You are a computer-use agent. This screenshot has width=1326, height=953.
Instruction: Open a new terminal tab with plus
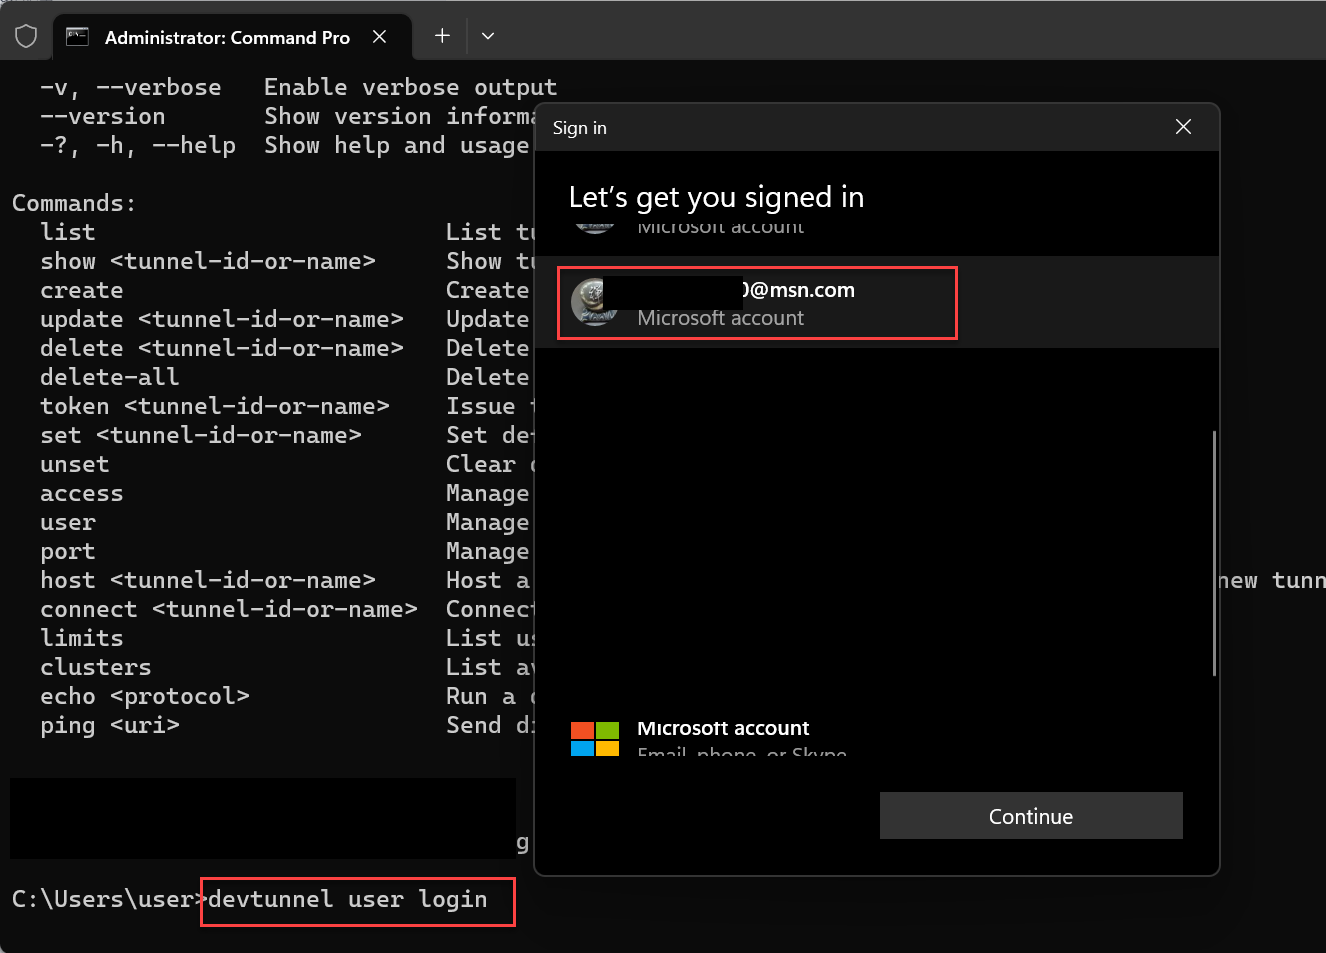tap(442, 36)
